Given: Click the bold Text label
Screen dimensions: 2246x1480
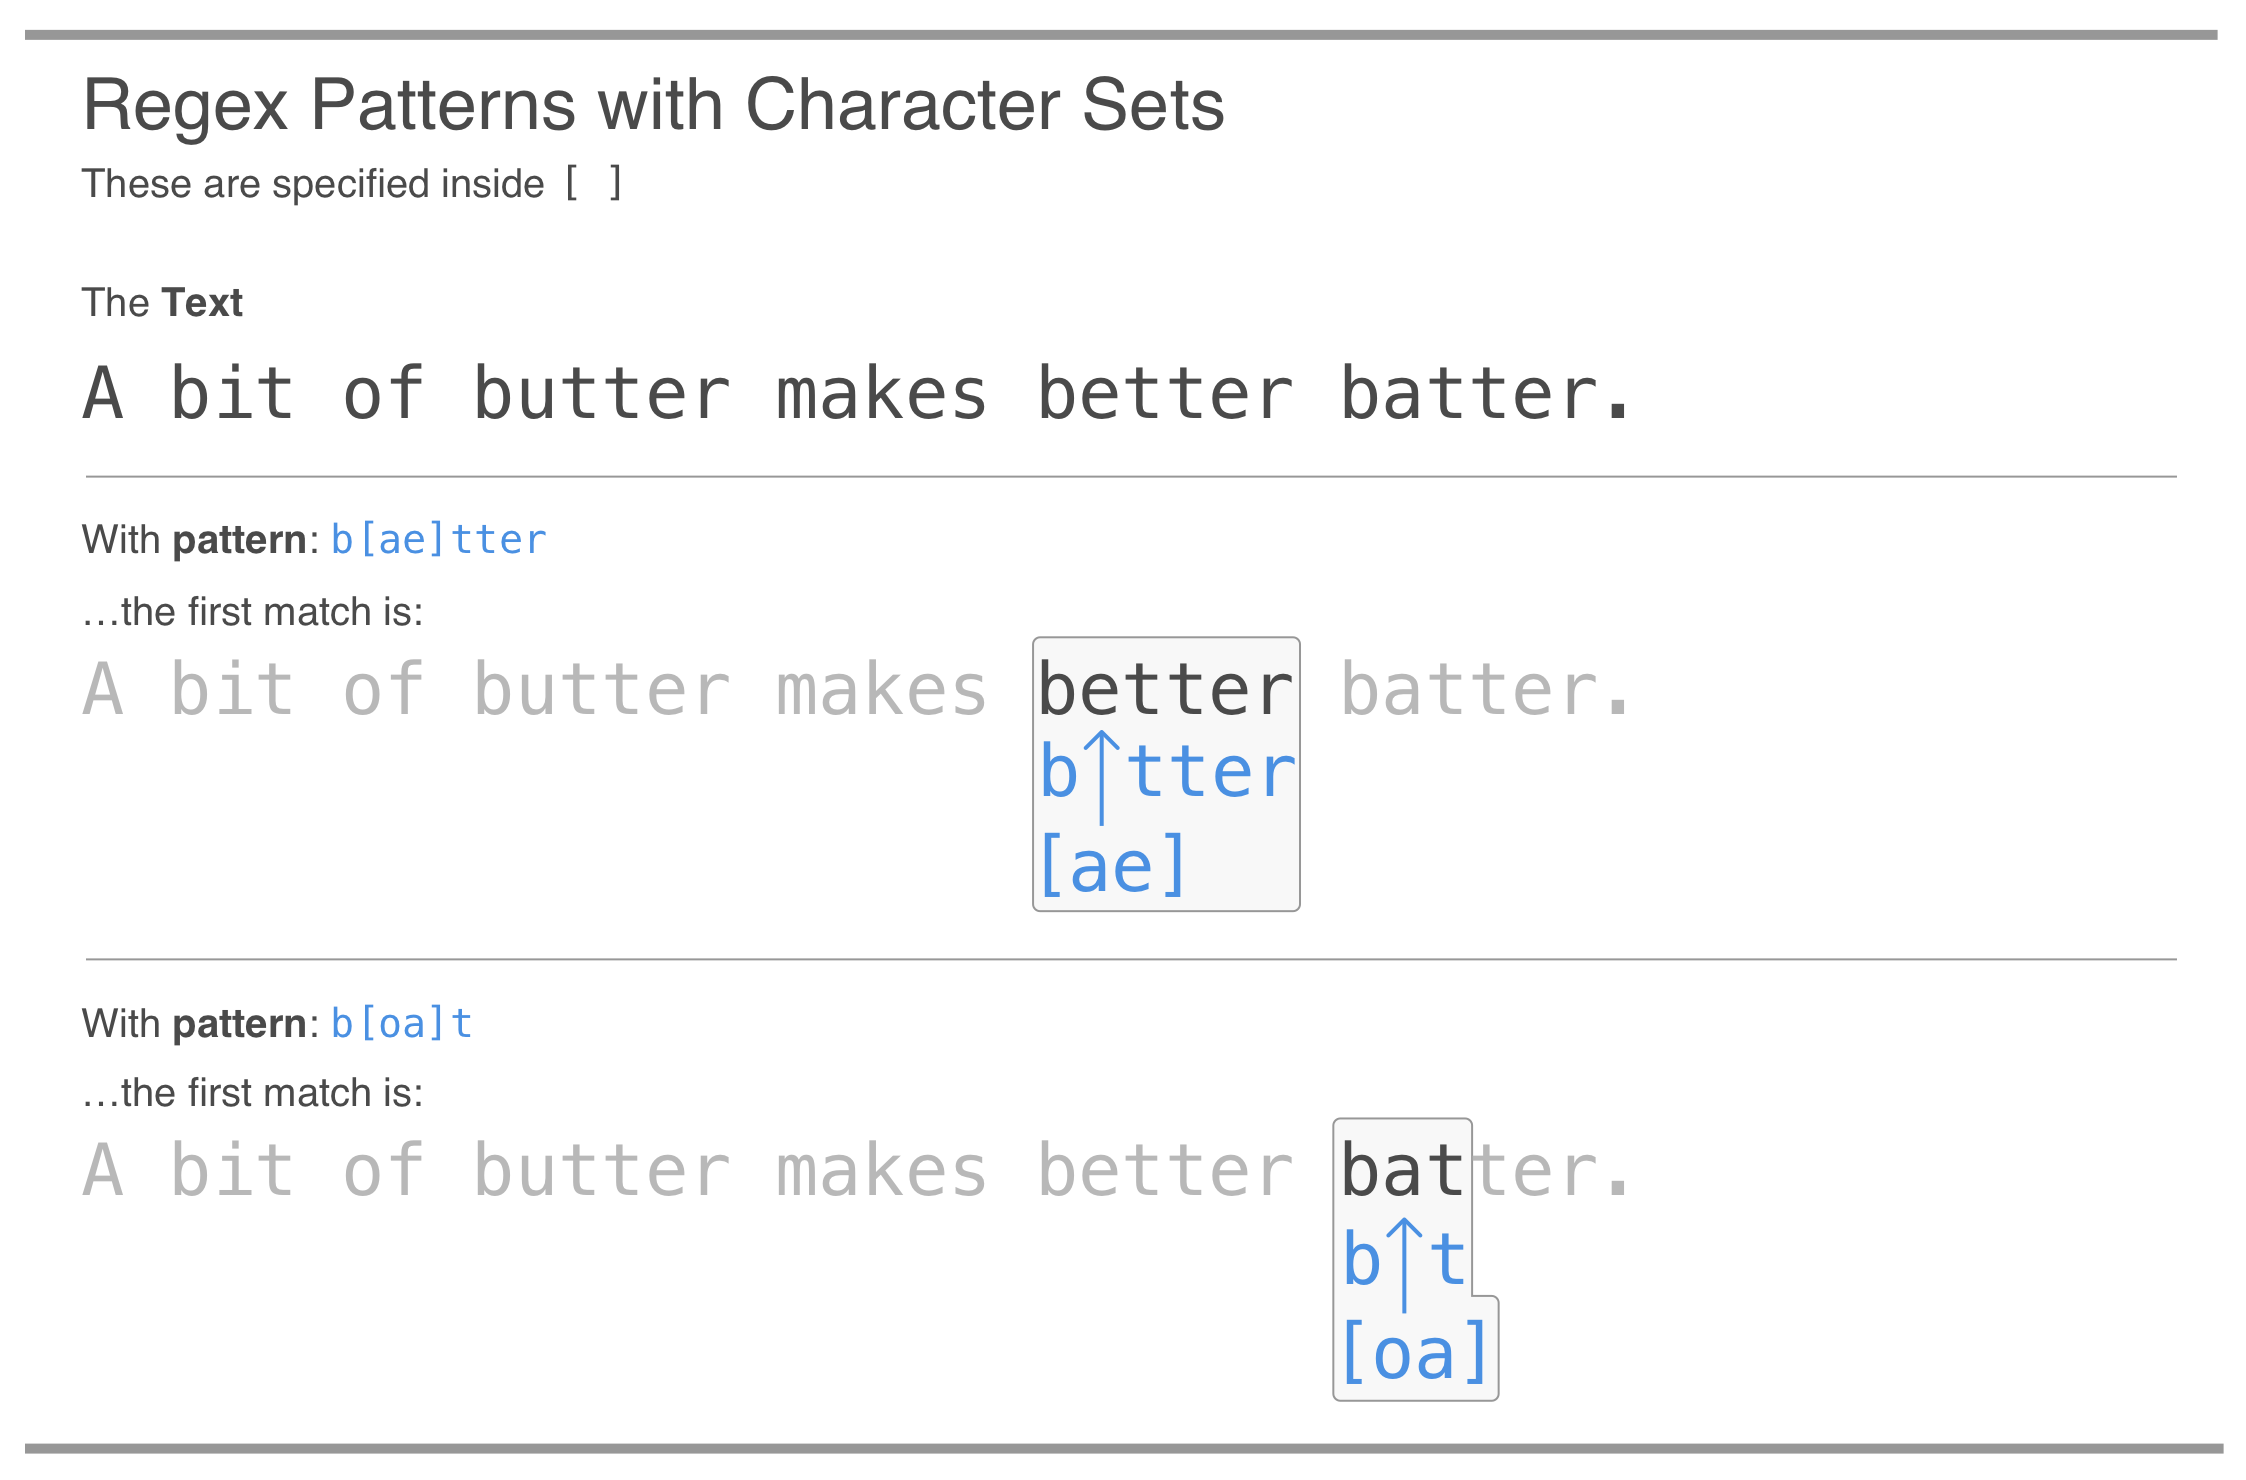Looking at the screenshot, I should [202, 303].
